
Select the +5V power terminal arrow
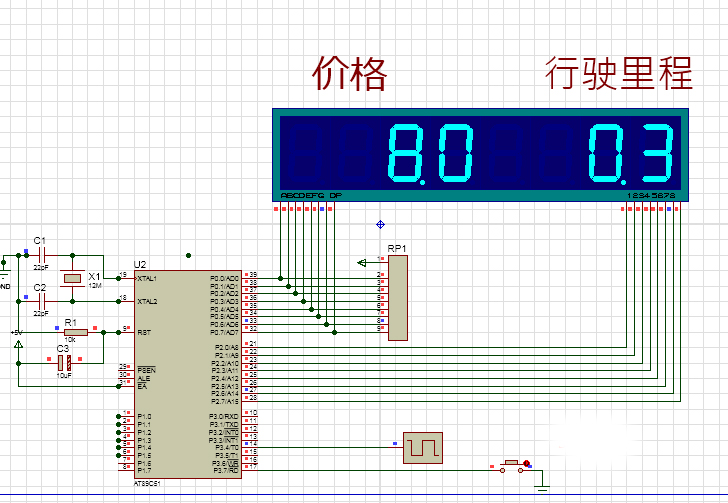click(x=19, y=345)
